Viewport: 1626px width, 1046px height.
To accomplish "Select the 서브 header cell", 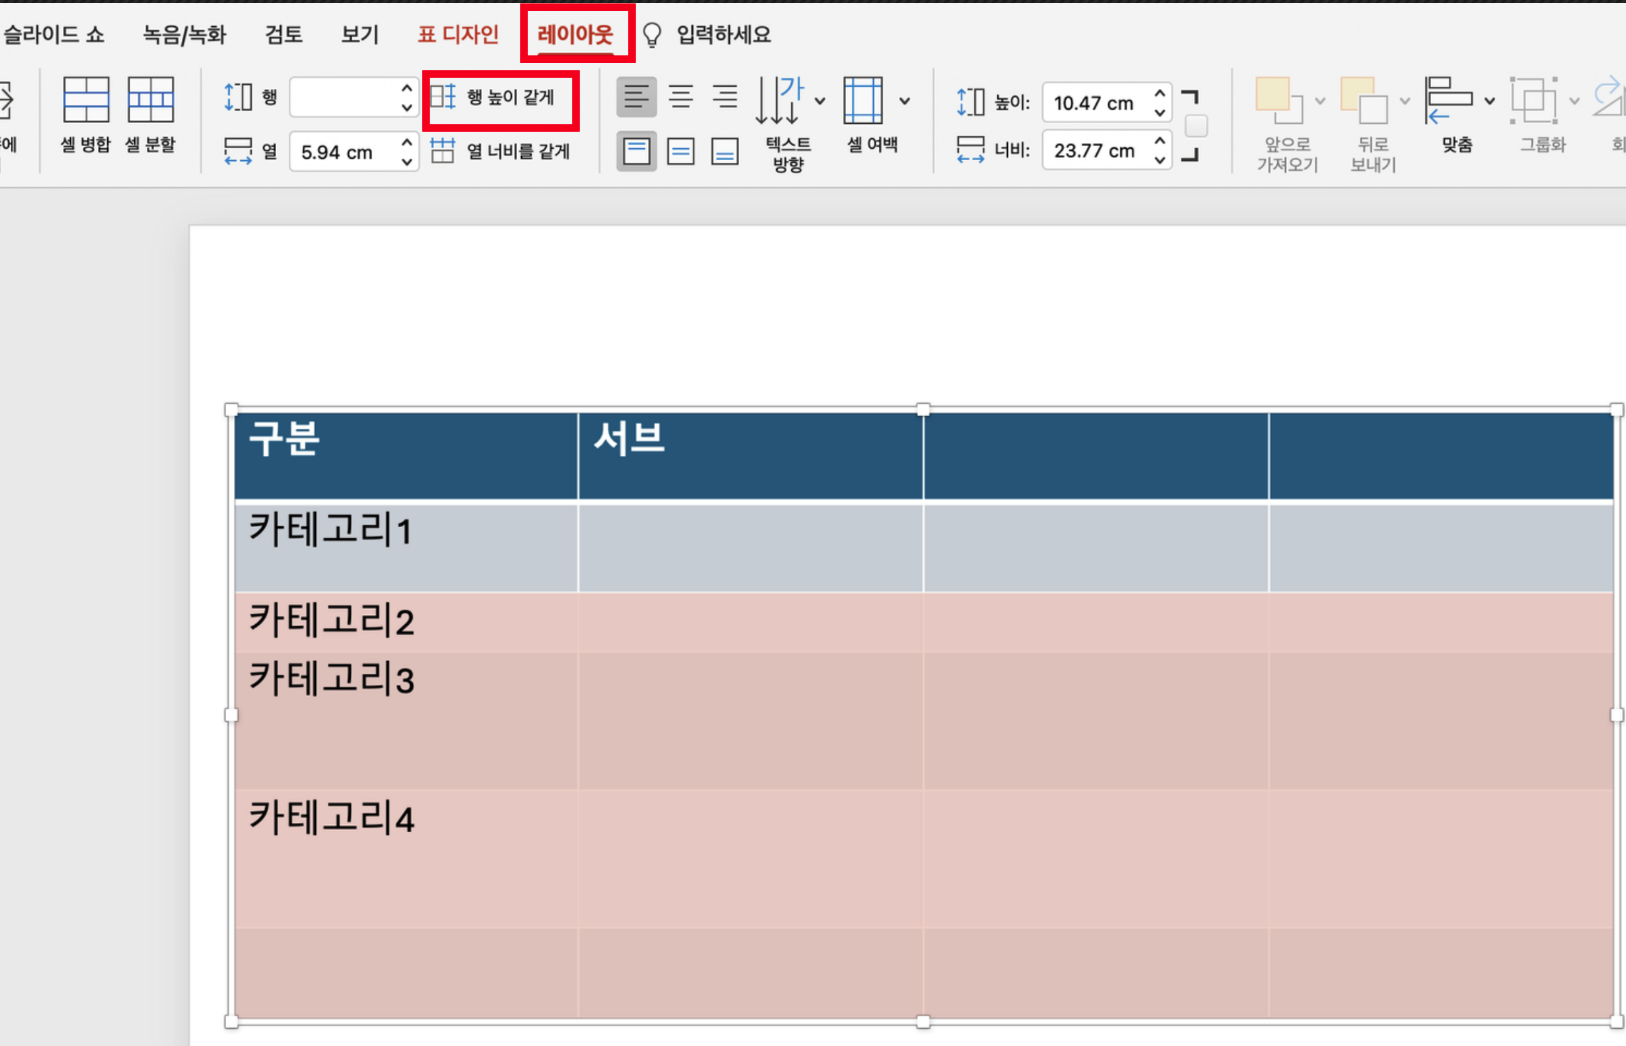I will (x=751, y=455).
